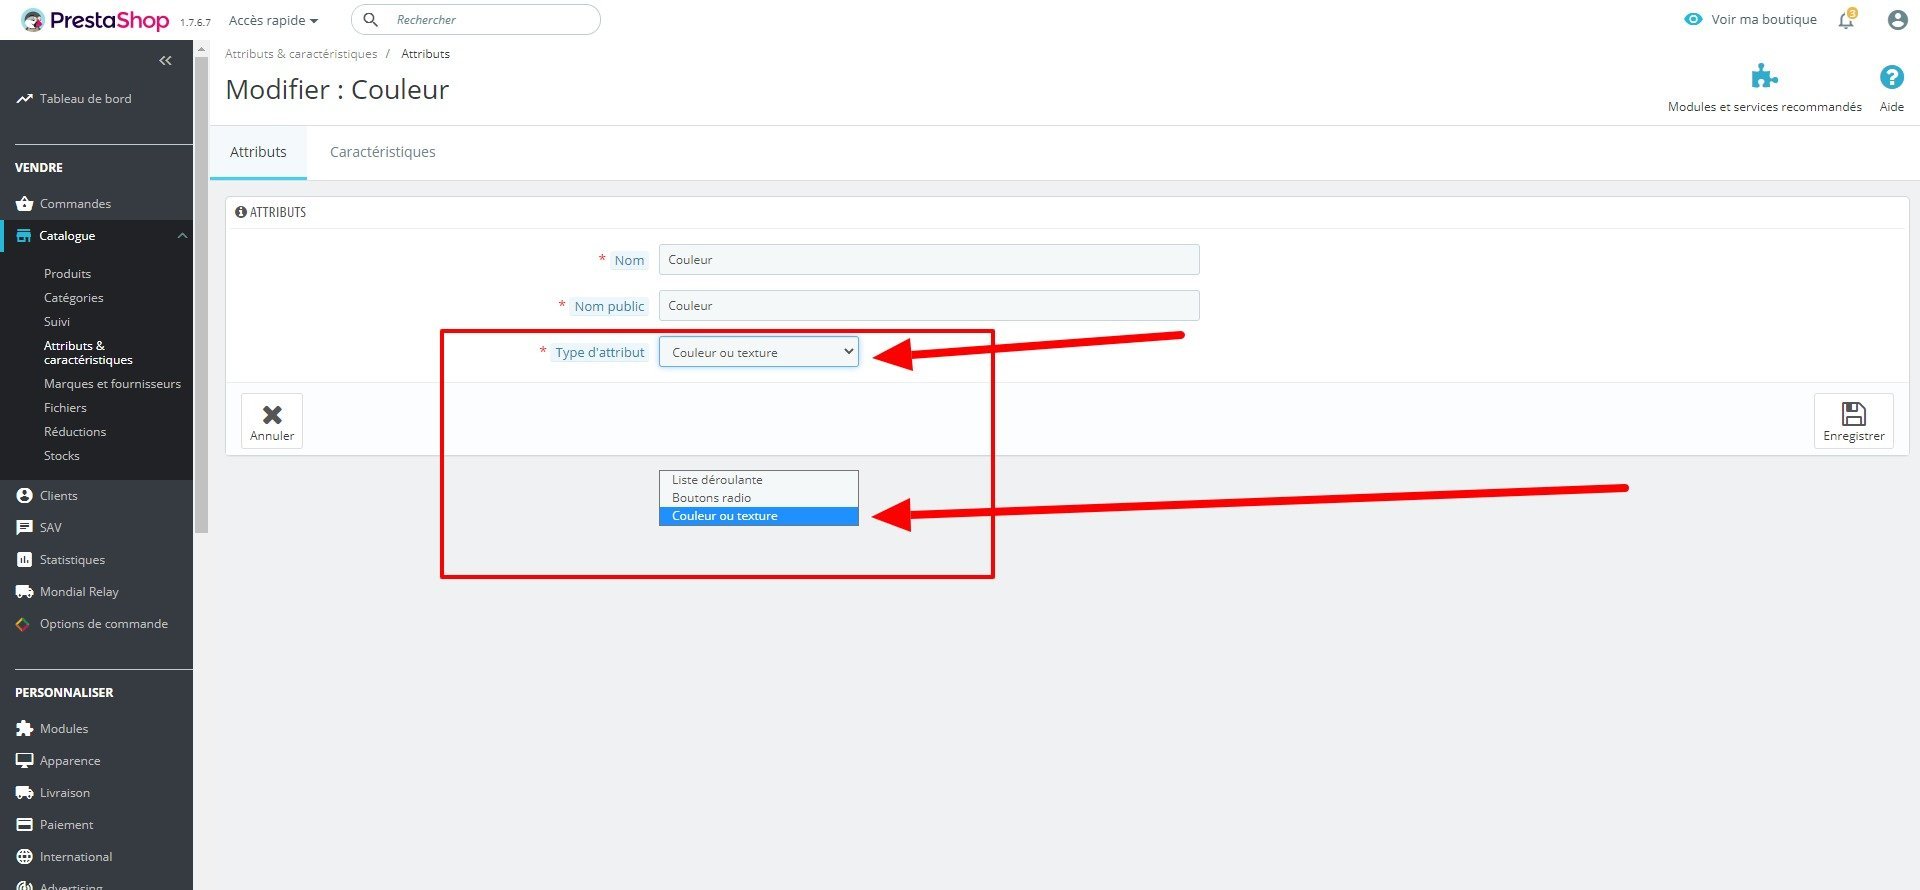1920x890 pixels.
Task: Click into the Nom public input field
Action: (929, 306)
